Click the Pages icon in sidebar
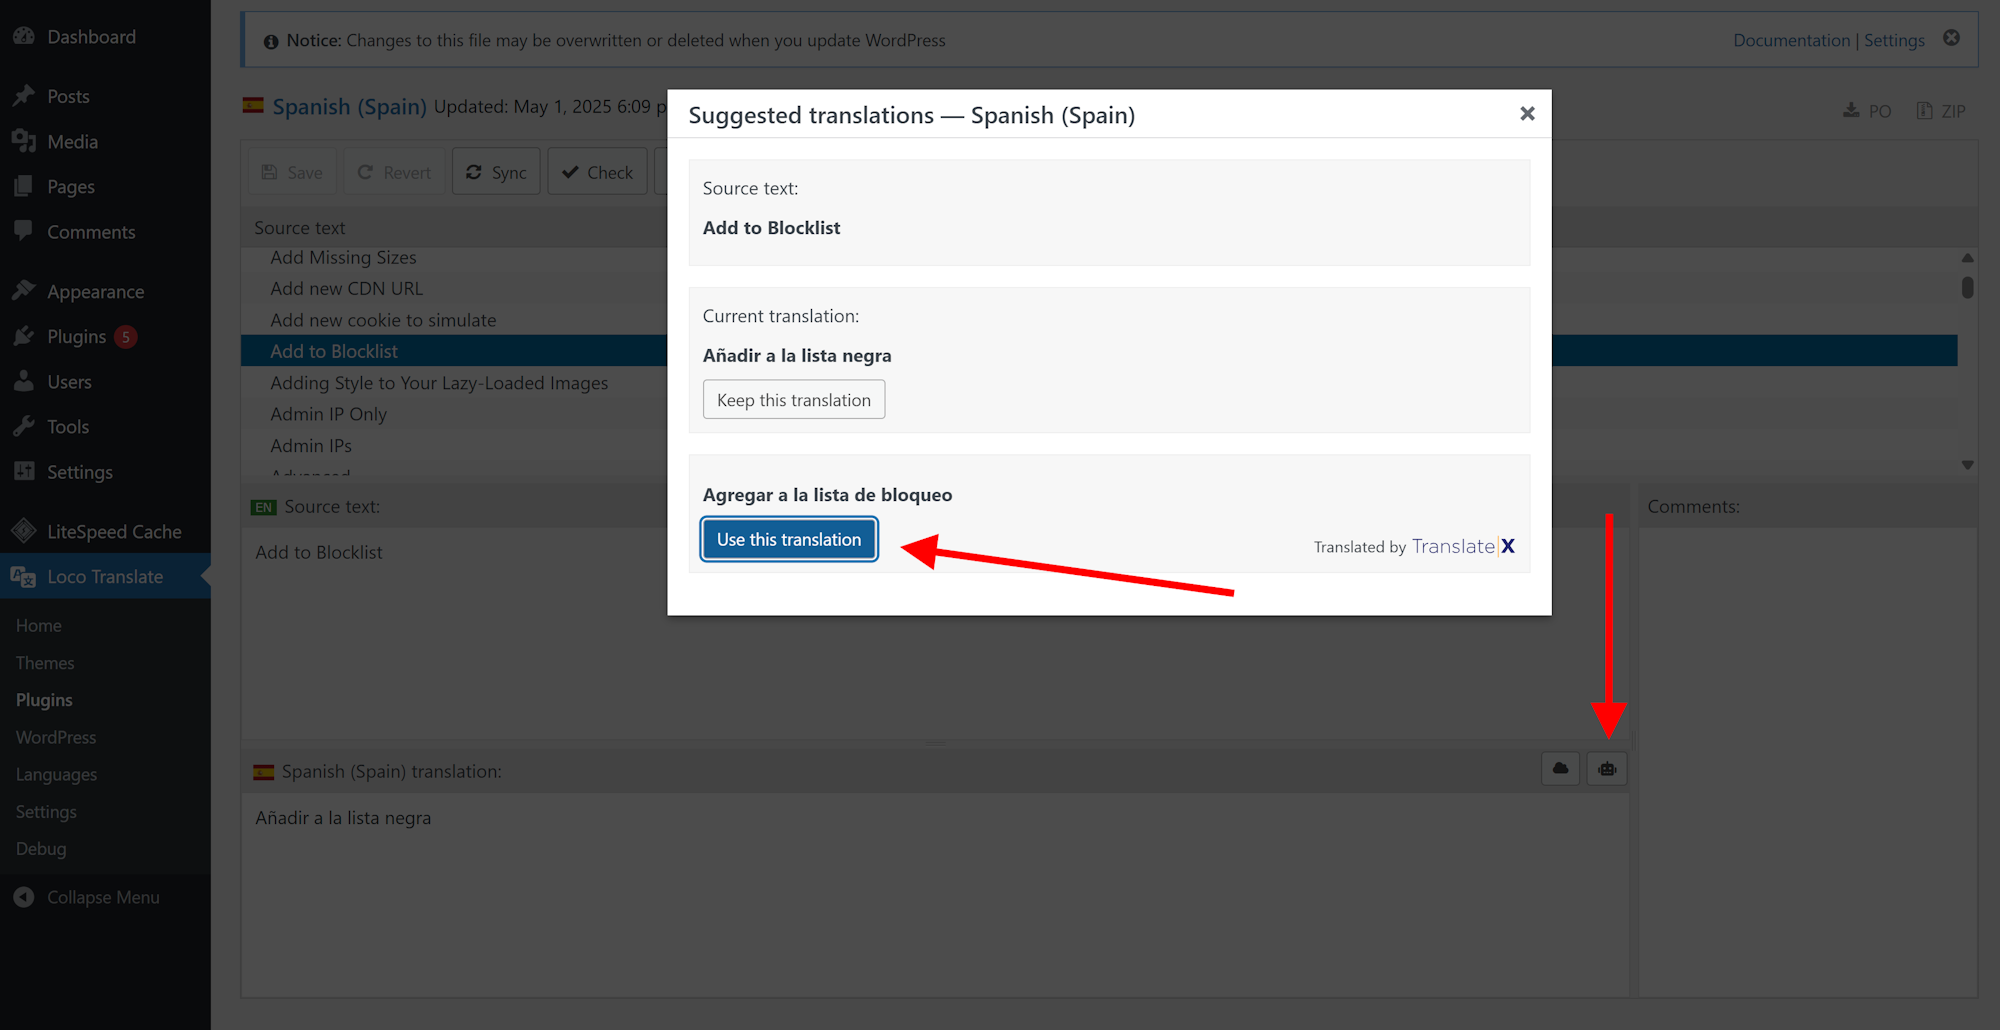This screenshot has width=2000, height=1030. pyautogui.click(x=24, y=186)
